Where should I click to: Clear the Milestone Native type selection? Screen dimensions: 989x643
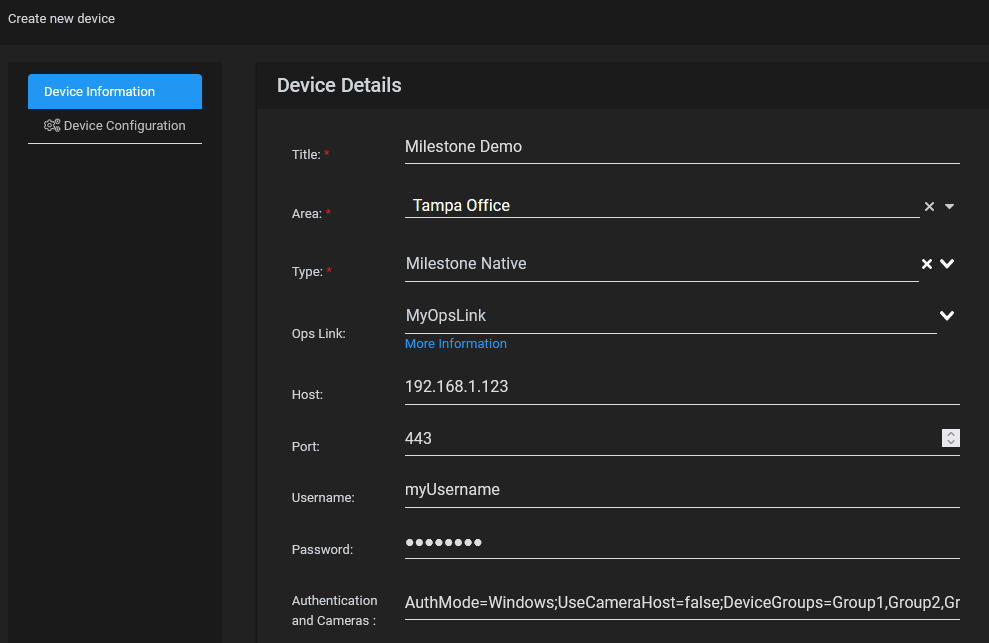click(x=927, y=264)
